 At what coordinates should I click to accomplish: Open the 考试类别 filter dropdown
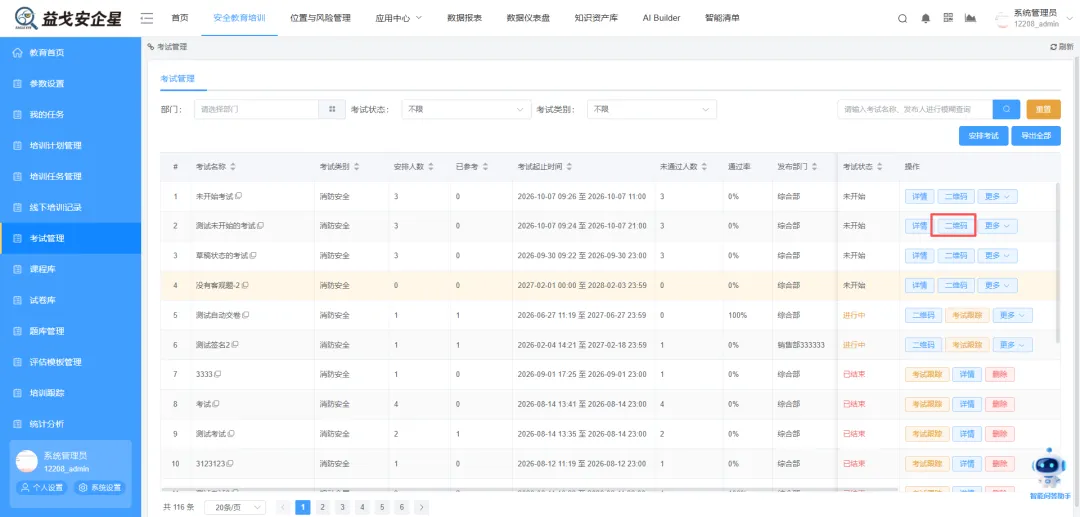click(x=652, y=109)
